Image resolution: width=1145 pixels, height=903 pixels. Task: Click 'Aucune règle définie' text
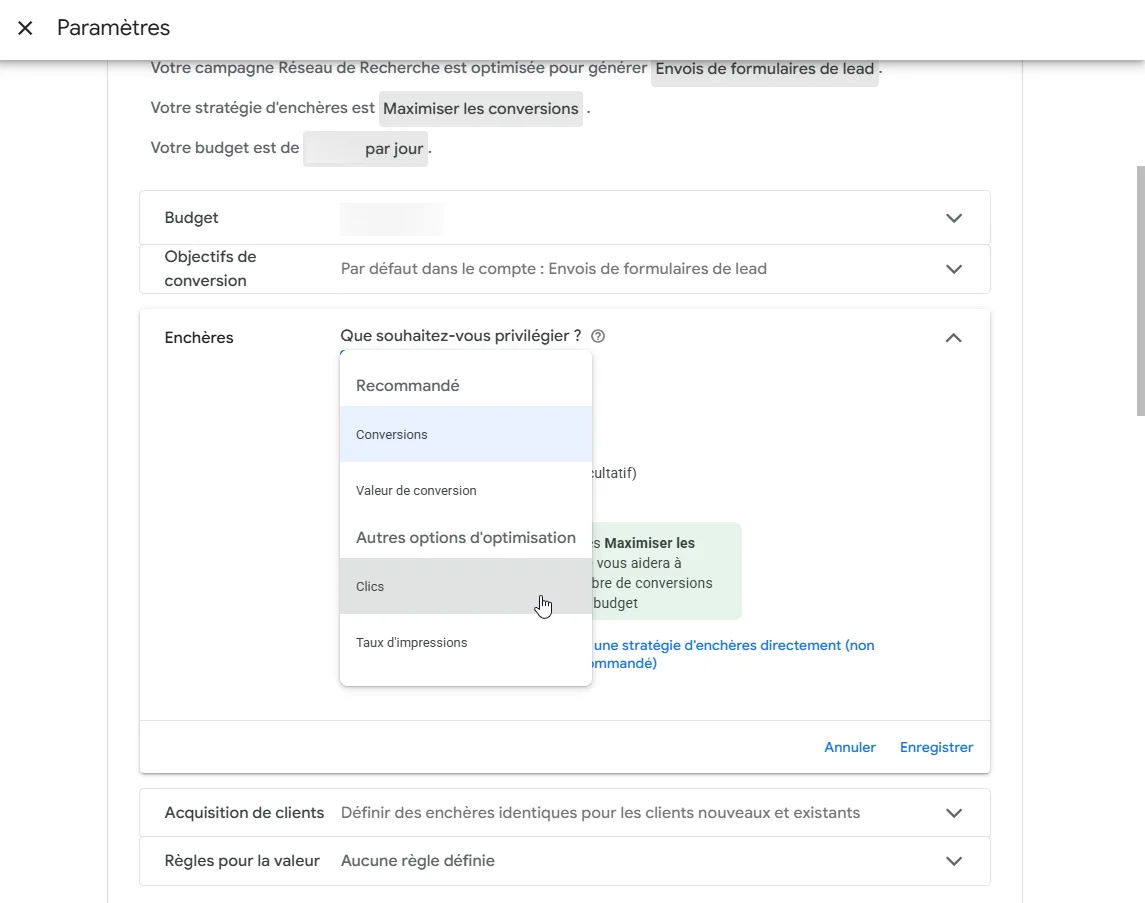[418, 861]
